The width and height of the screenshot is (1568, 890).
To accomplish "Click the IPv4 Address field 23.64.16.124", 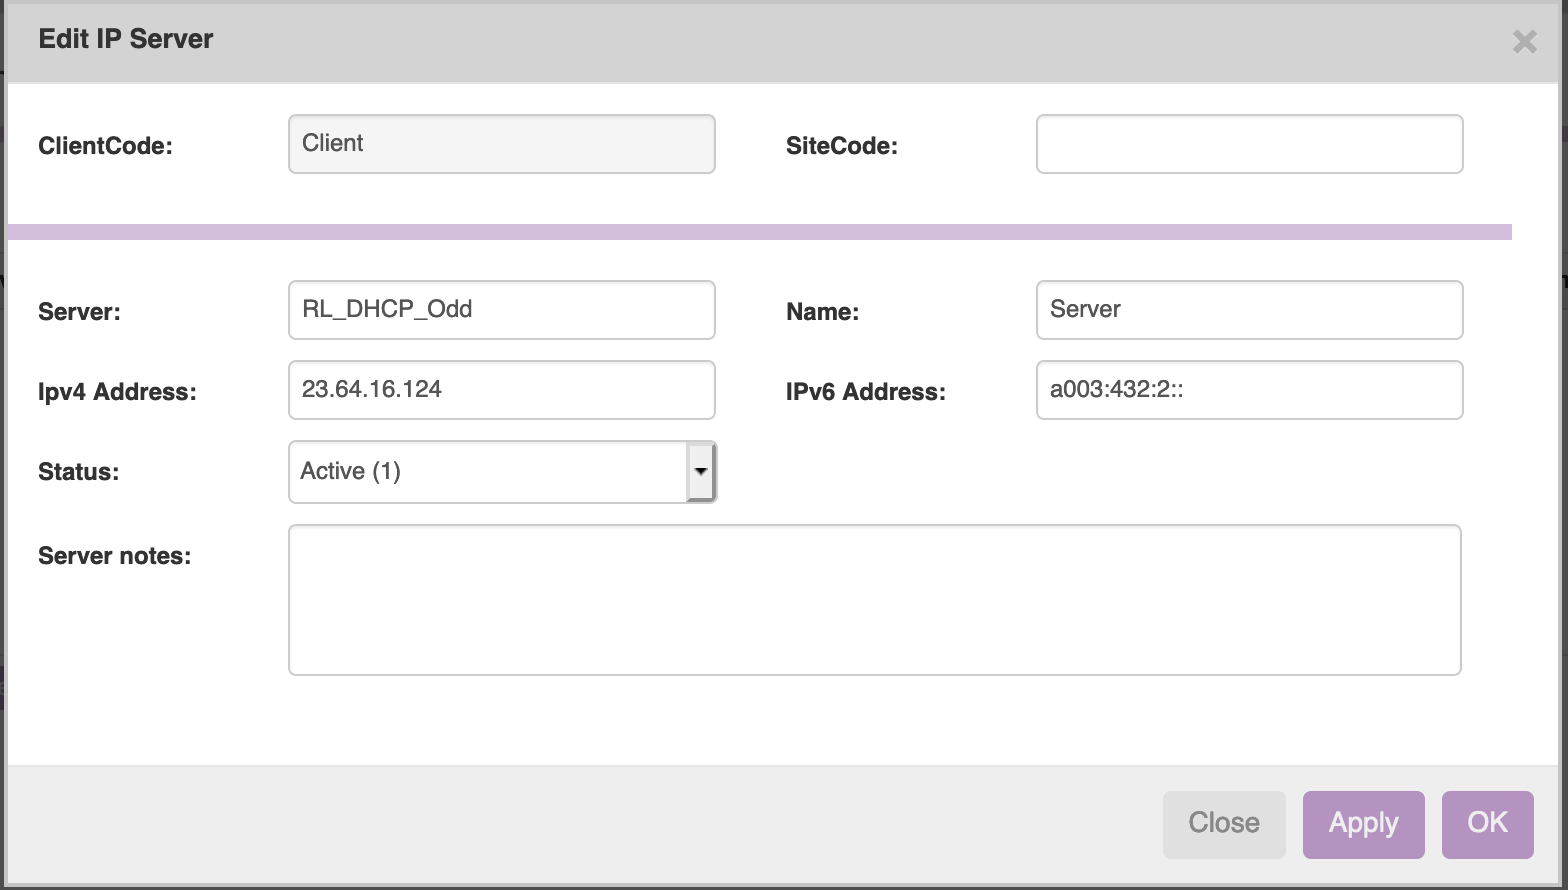I will (x=501, y=390).
